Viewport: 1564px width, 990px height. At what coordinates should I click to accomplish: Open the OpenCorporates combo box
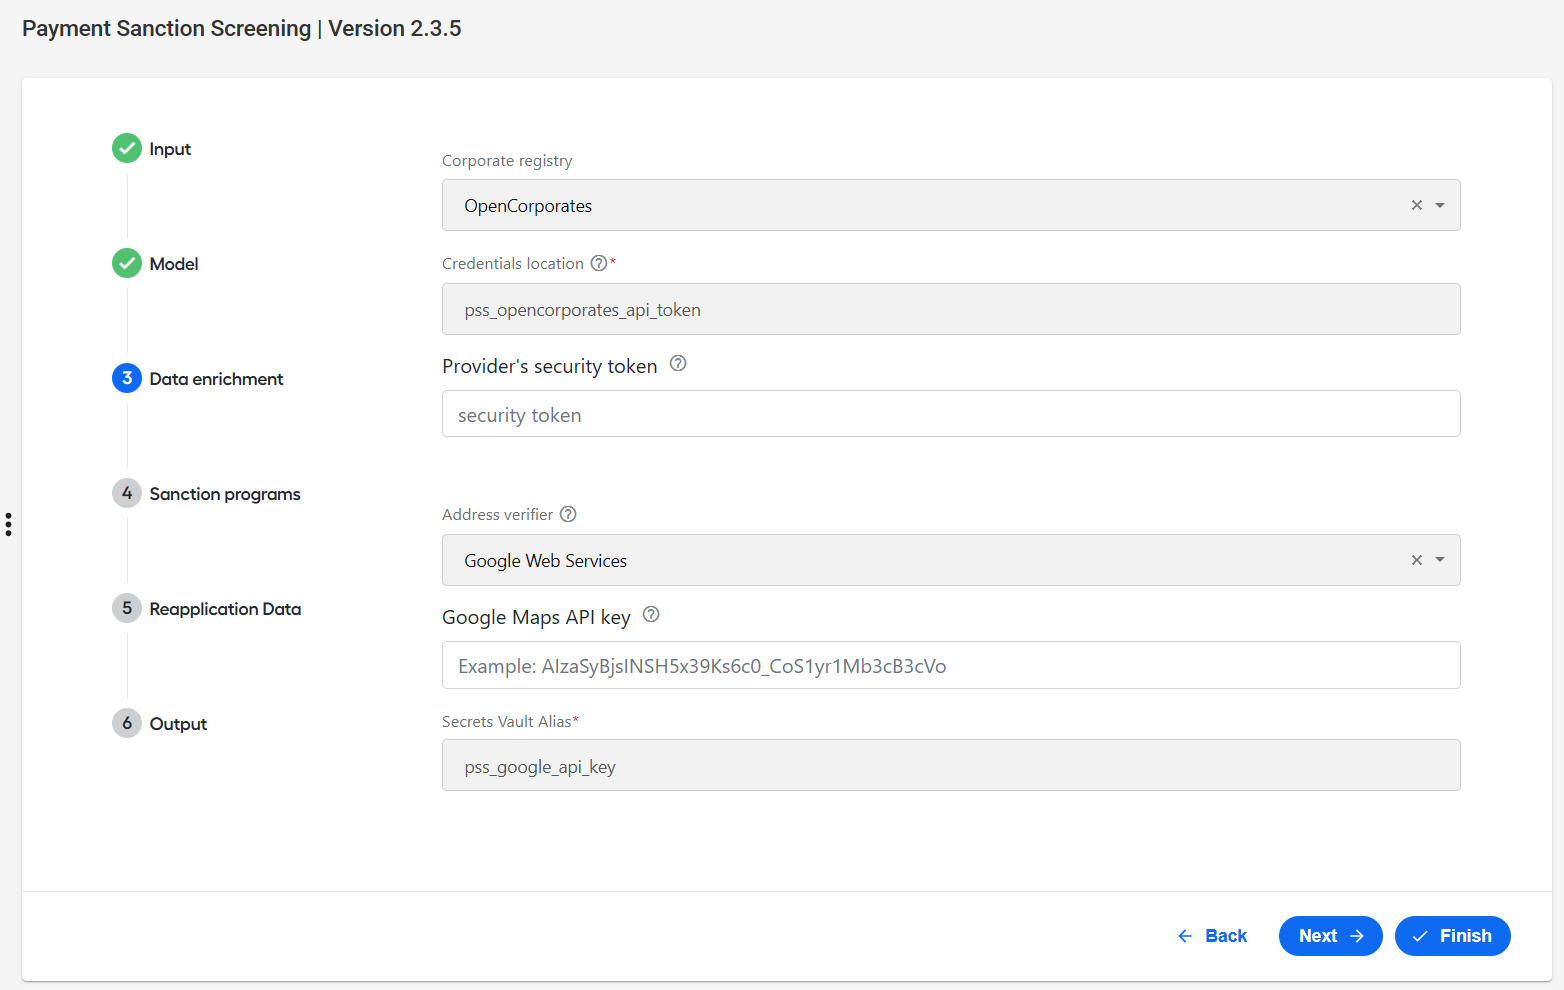(x=951, y=205)
